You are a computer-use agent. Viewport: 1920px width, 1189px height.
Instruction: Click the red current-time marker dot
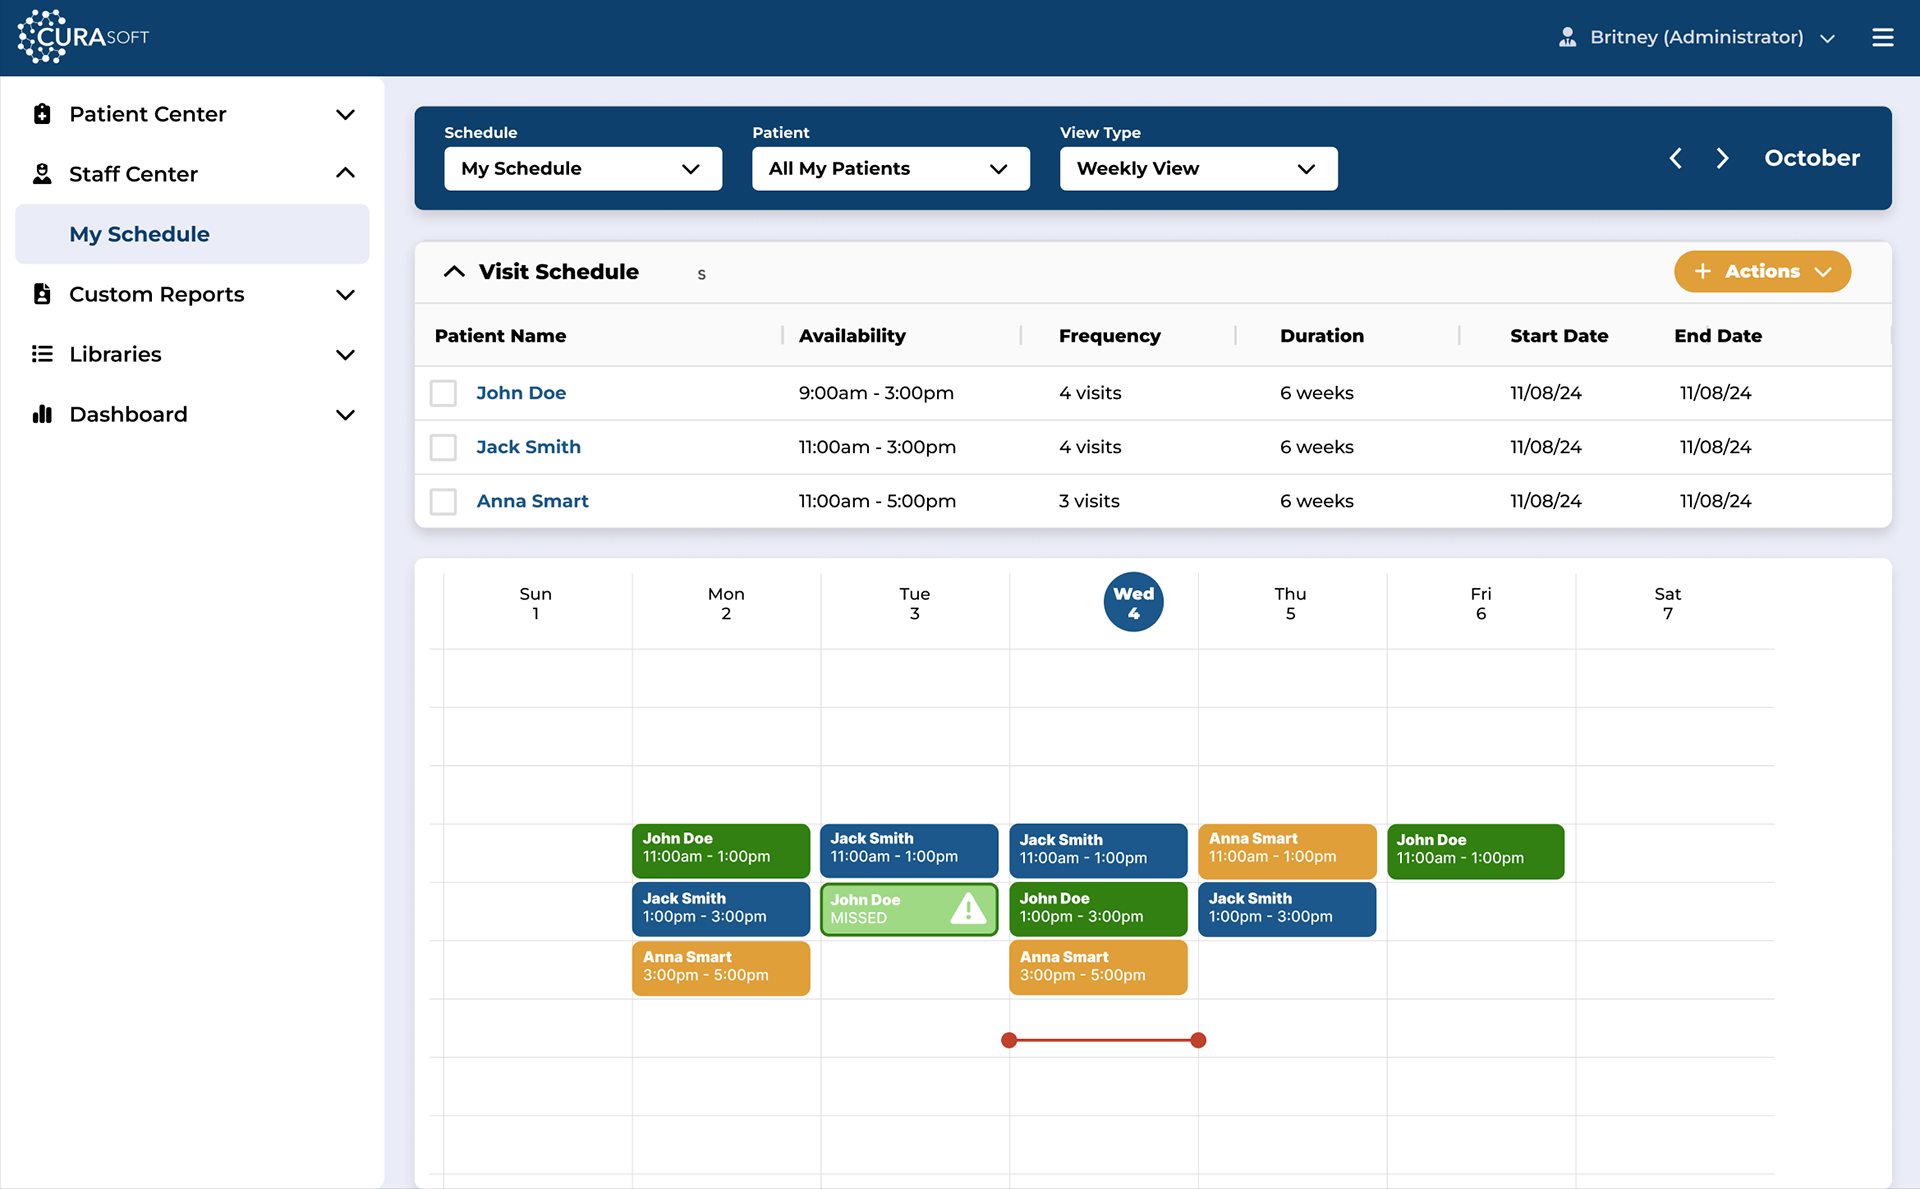(1009, 1040)
